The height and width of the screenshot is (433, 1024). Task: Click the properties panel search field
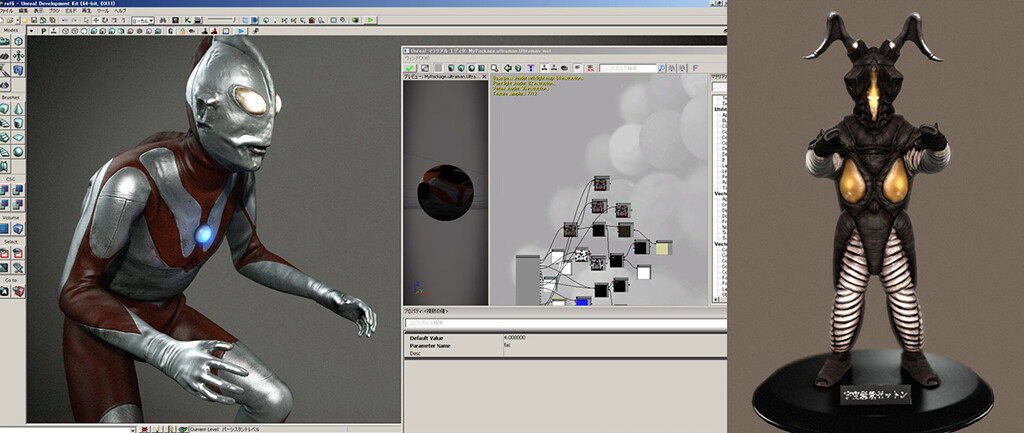click(x=566, y=323)
